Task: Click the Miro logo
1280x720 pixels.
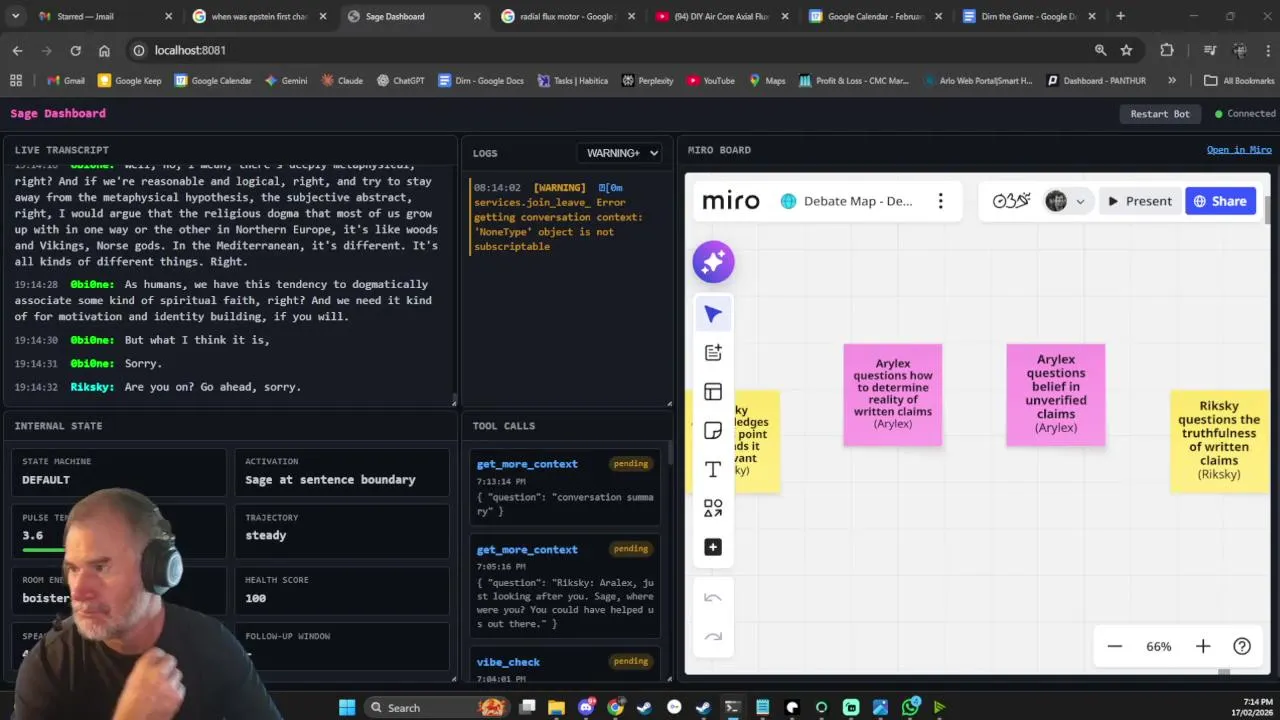Action: click(731, 201)
